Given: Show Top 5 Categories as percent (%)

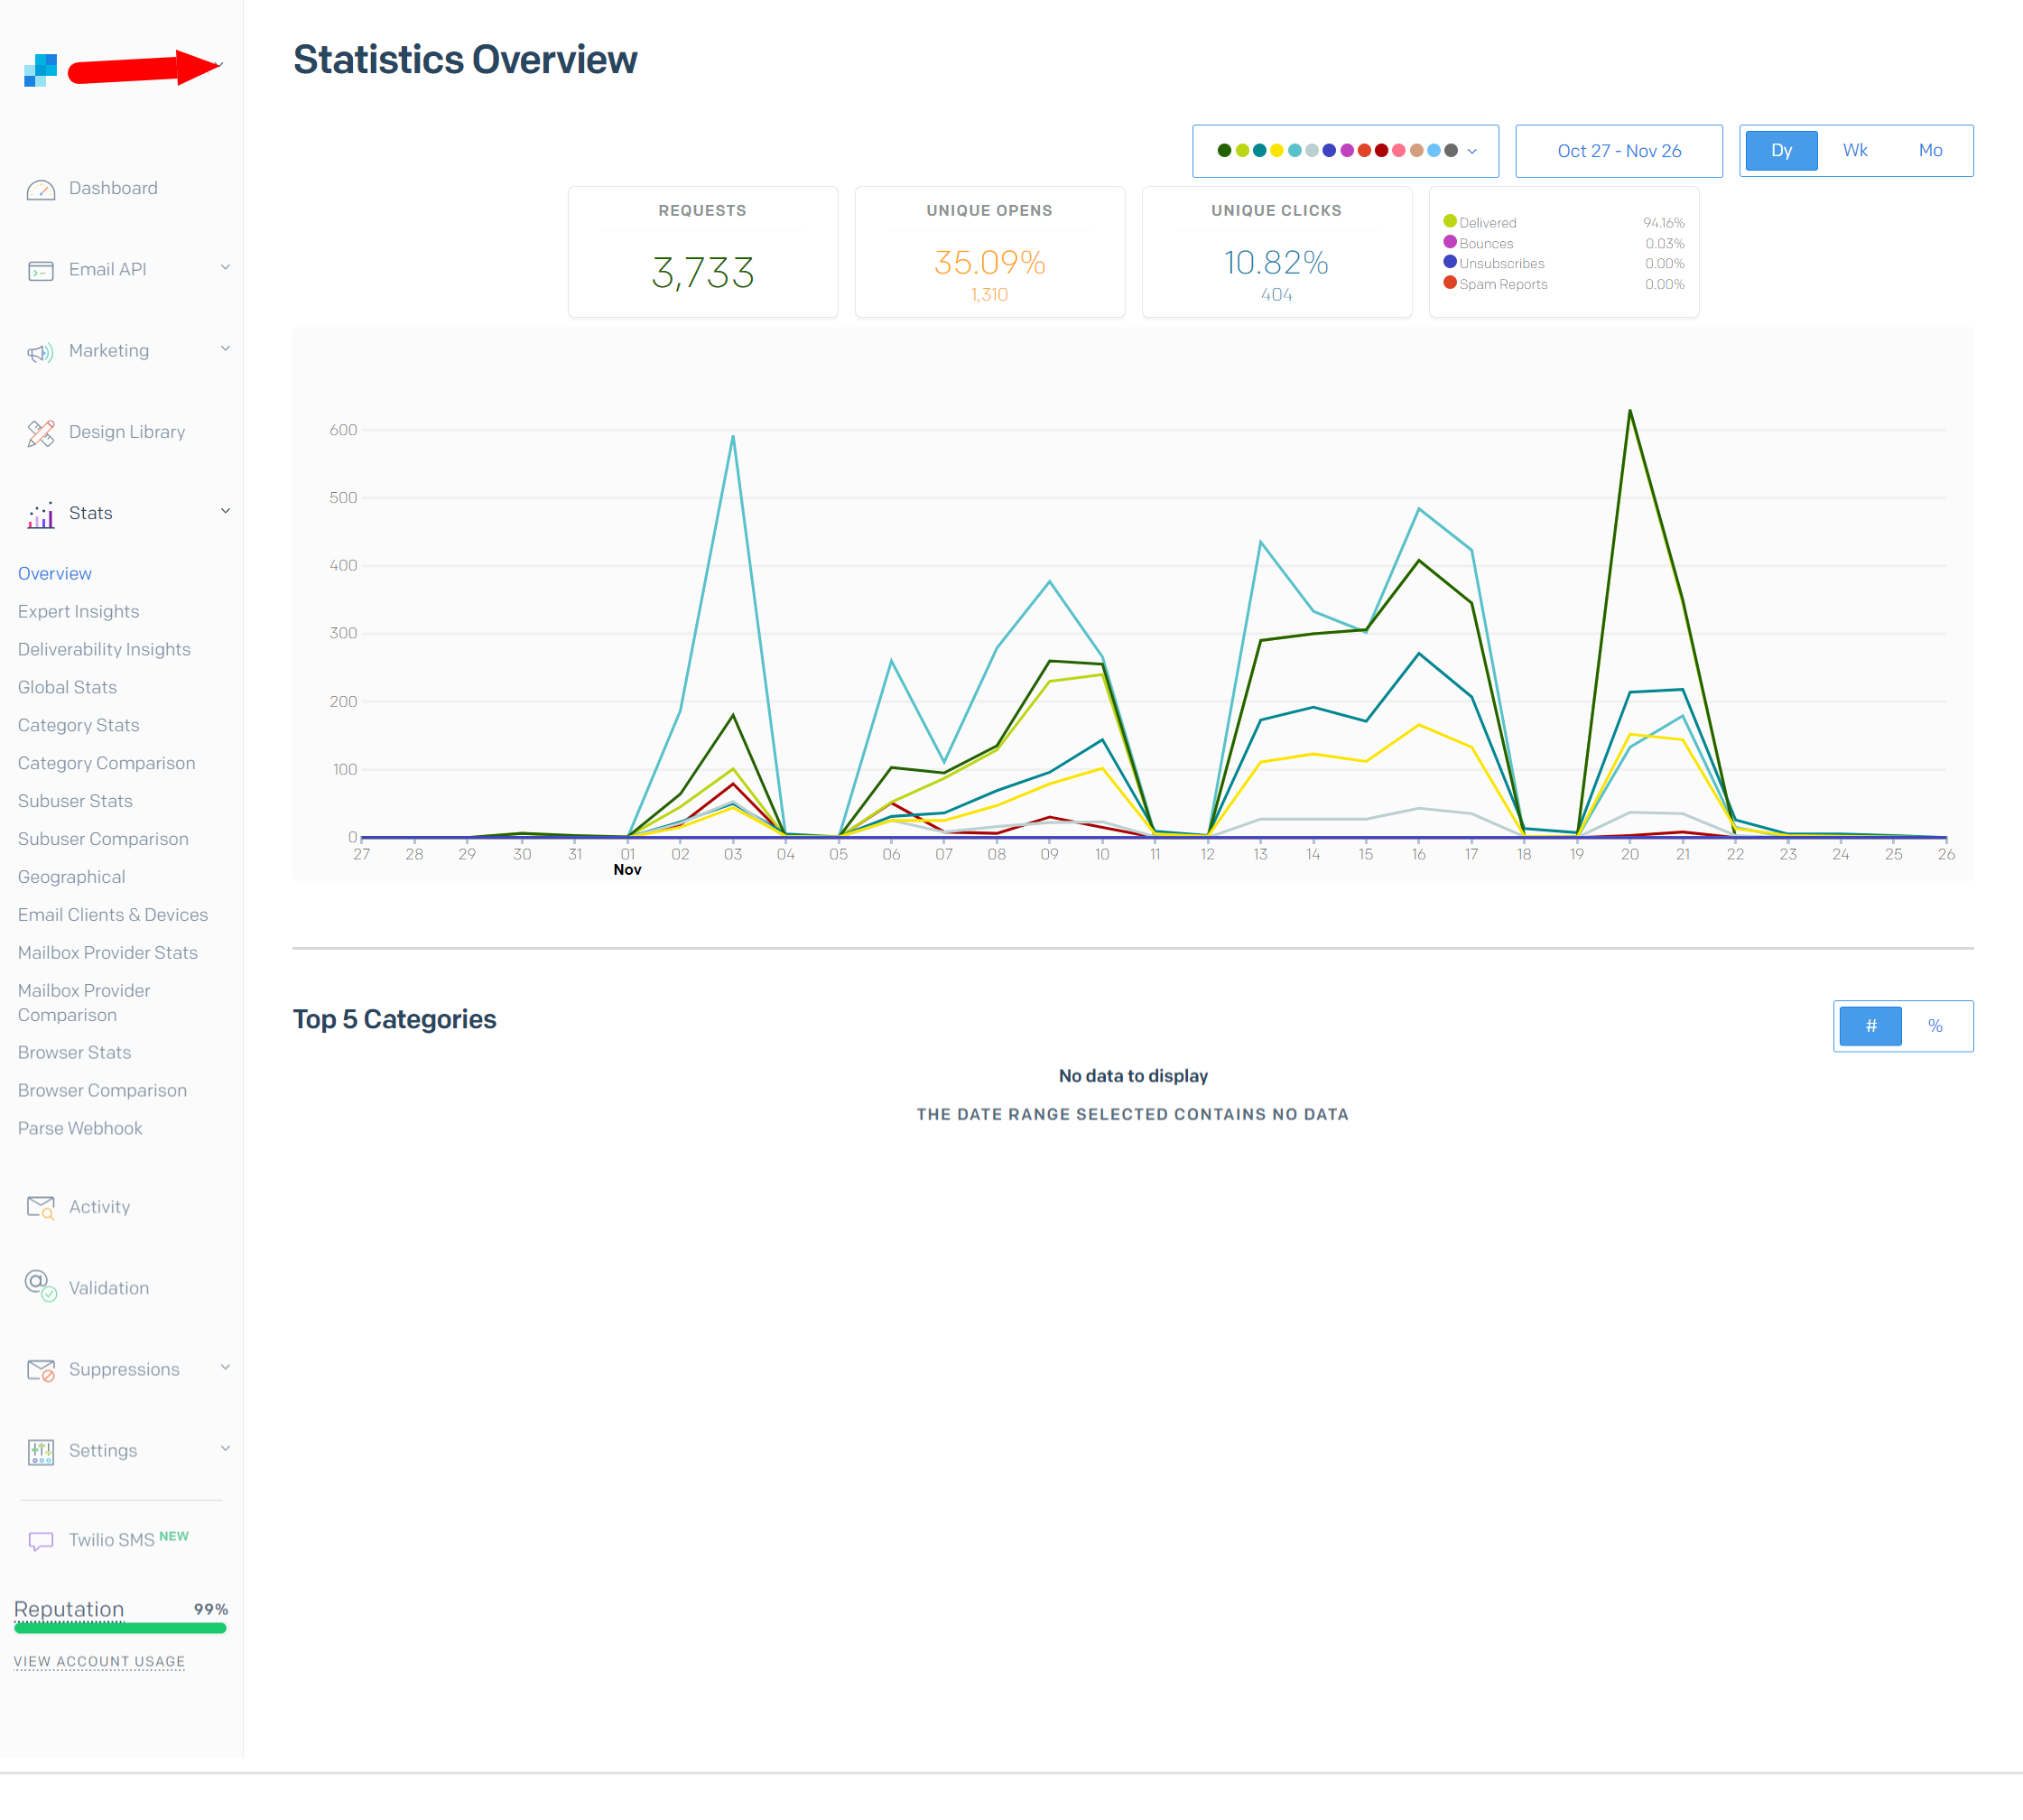Looking at the screenshot, I should (1935, 1026).
